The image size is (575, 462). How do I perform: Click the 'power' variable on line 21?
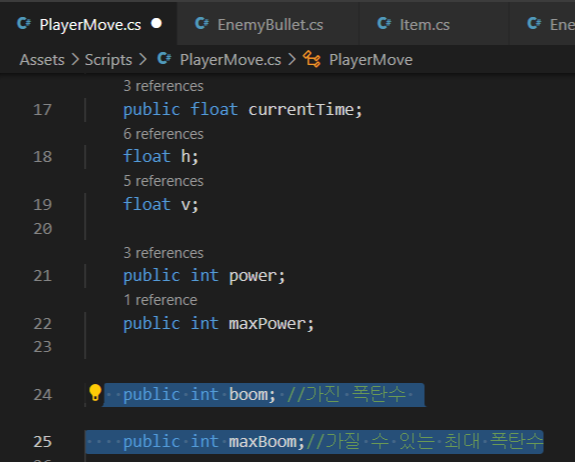click(x=253, y=276)
